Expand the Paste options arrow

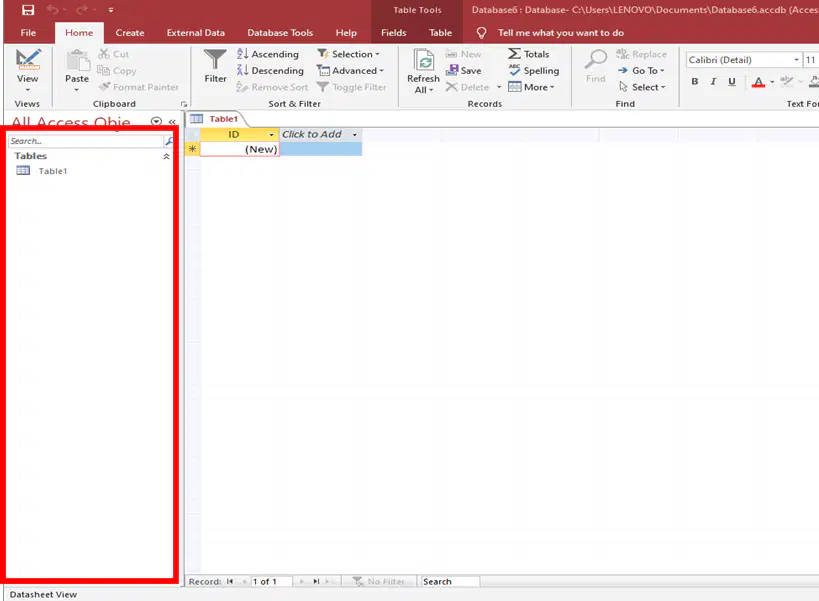77,90
